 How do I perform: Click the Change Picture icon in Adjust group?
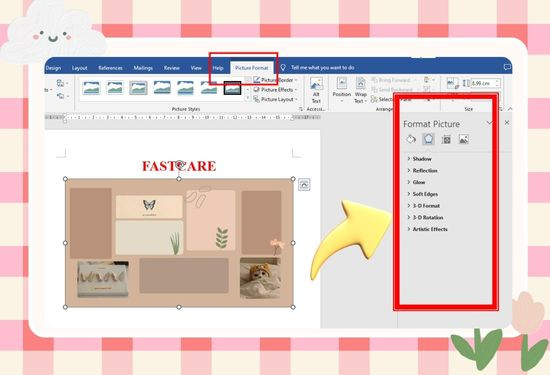click(x=60, y=83)
